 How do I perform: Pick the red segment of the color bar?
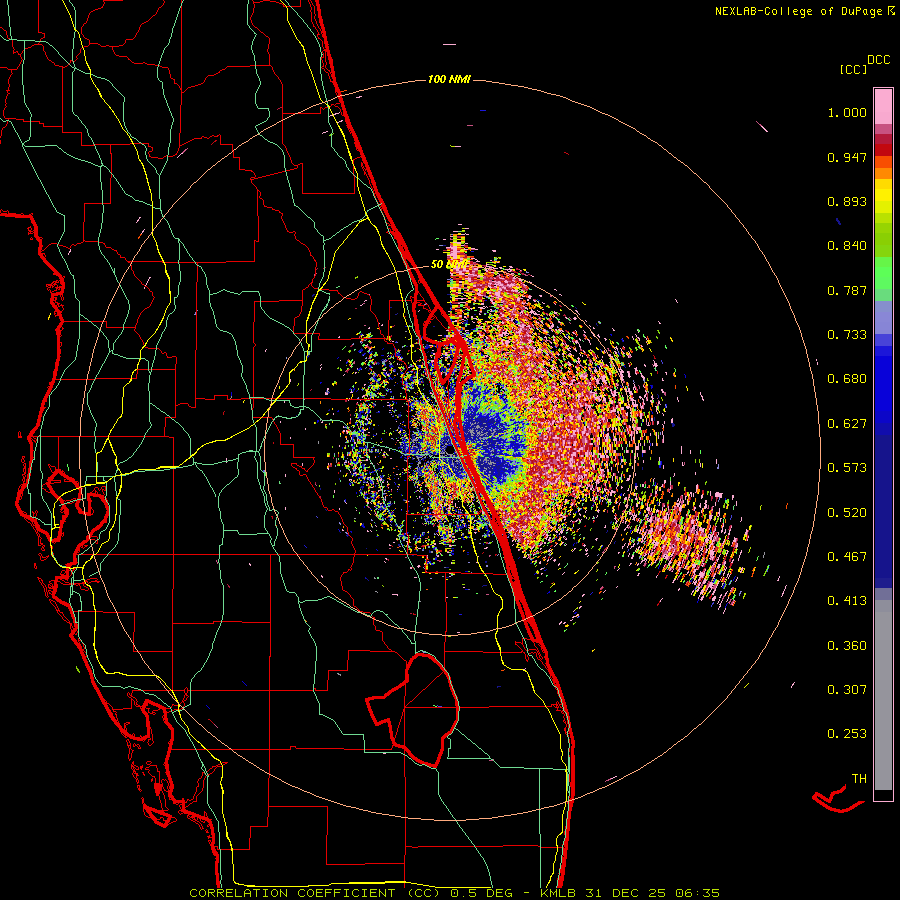click(883, 150)
